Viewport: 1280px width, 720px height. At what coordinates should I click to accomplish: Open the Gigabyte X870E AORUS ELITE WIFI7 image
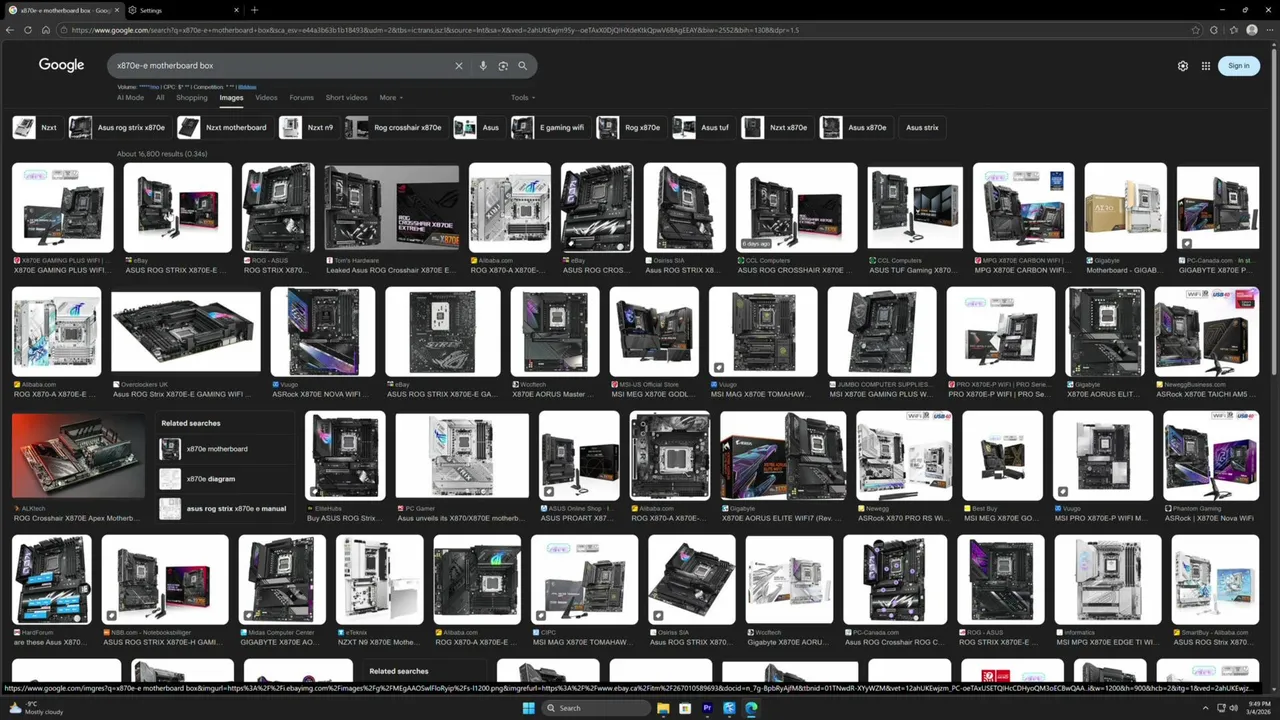tap(783, 456)
